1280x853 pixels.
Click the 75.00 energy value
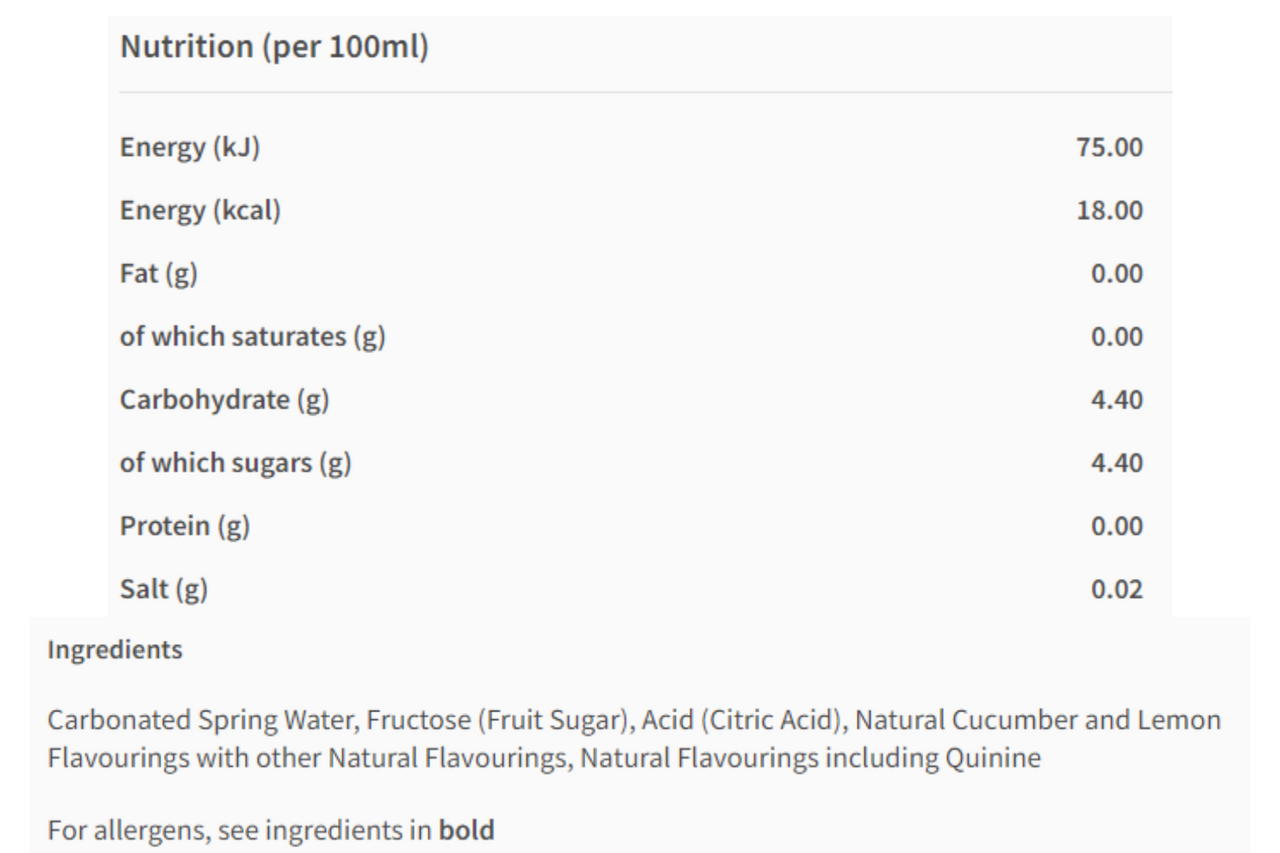pos(1109,148)
